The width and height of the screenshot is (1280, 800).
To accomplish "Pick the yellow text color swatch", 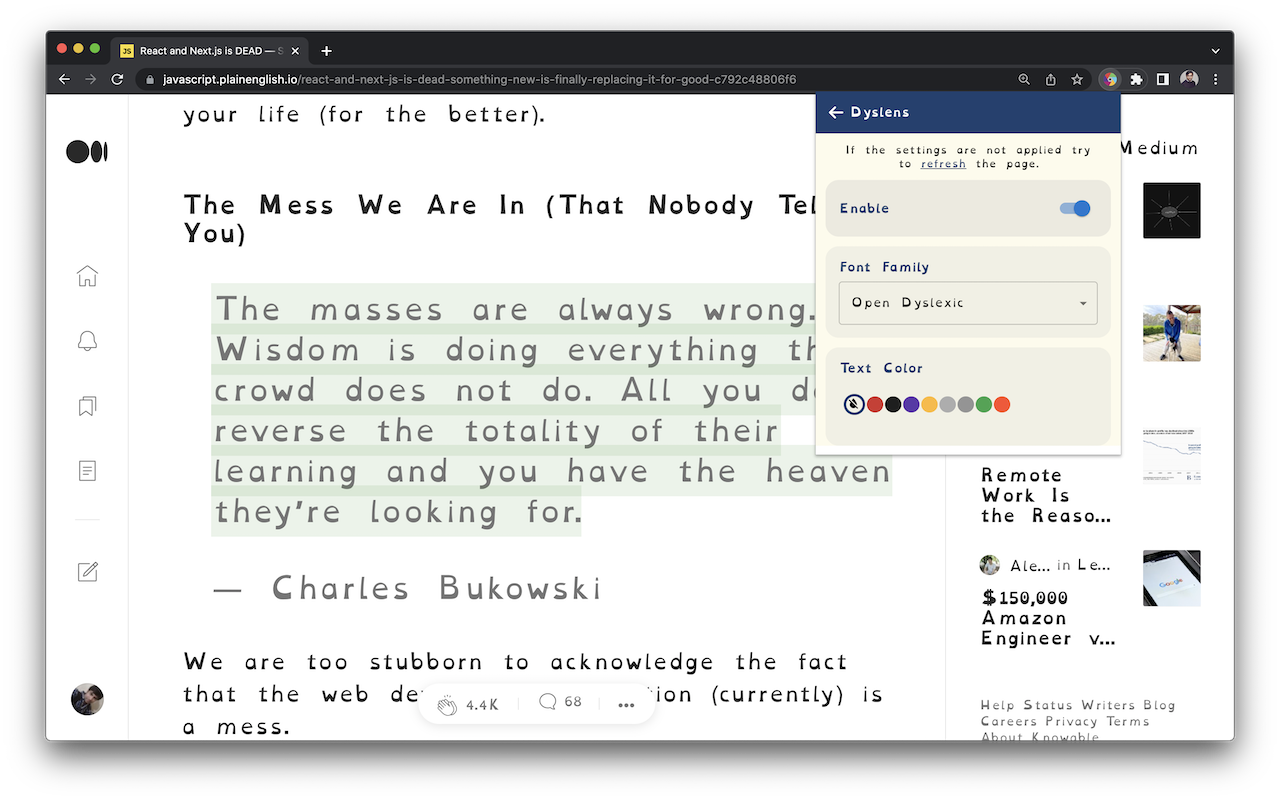I will [x=929, y=405].
